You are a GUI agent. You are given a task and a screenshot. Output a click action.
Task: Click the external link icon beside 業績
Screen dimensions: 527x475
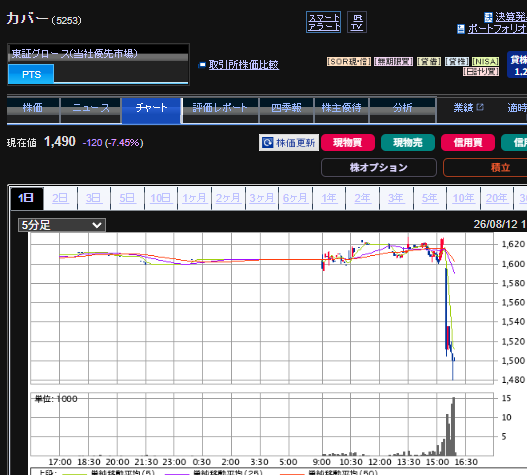pos(480,107)
